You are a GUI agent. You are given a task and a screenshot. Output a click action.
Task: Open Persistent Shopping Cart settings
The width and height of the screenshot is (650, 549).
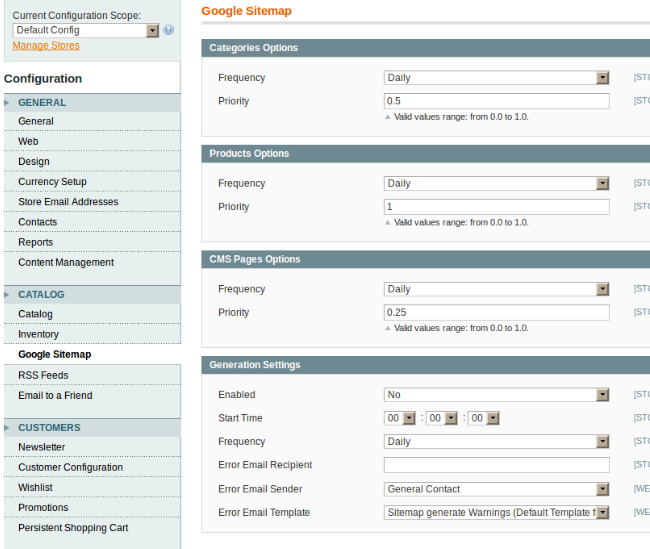coord(92,528)
